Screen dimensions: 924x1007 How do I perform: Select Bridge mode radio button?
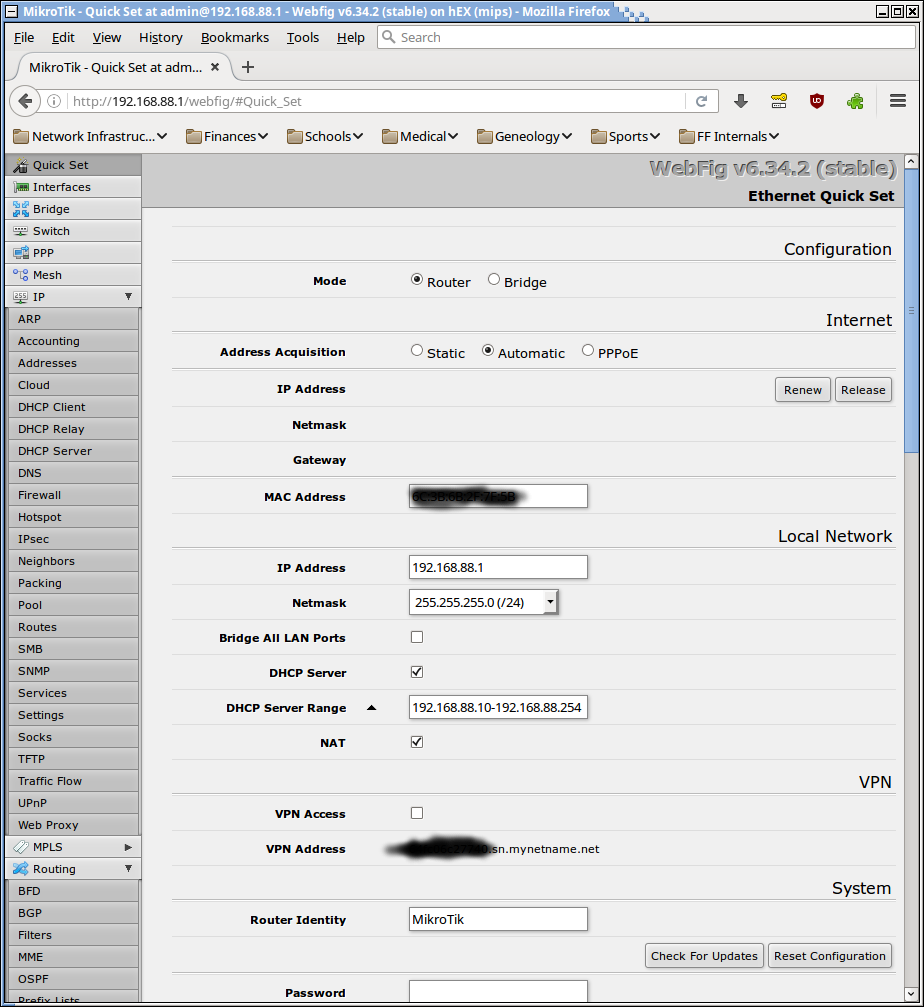tap(494, 279)
